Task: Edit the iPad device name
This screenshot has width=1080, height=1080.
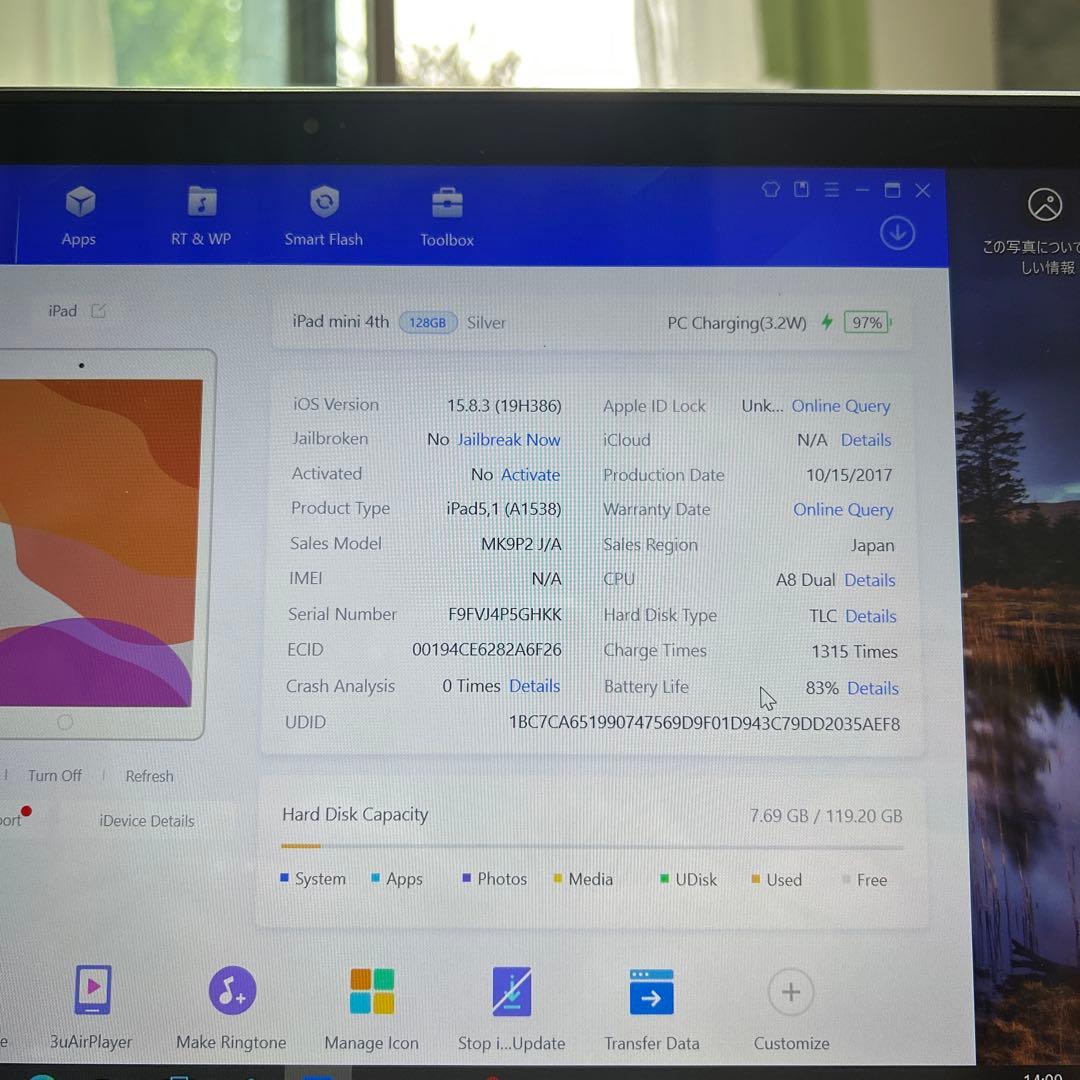Action: [98, 311]
